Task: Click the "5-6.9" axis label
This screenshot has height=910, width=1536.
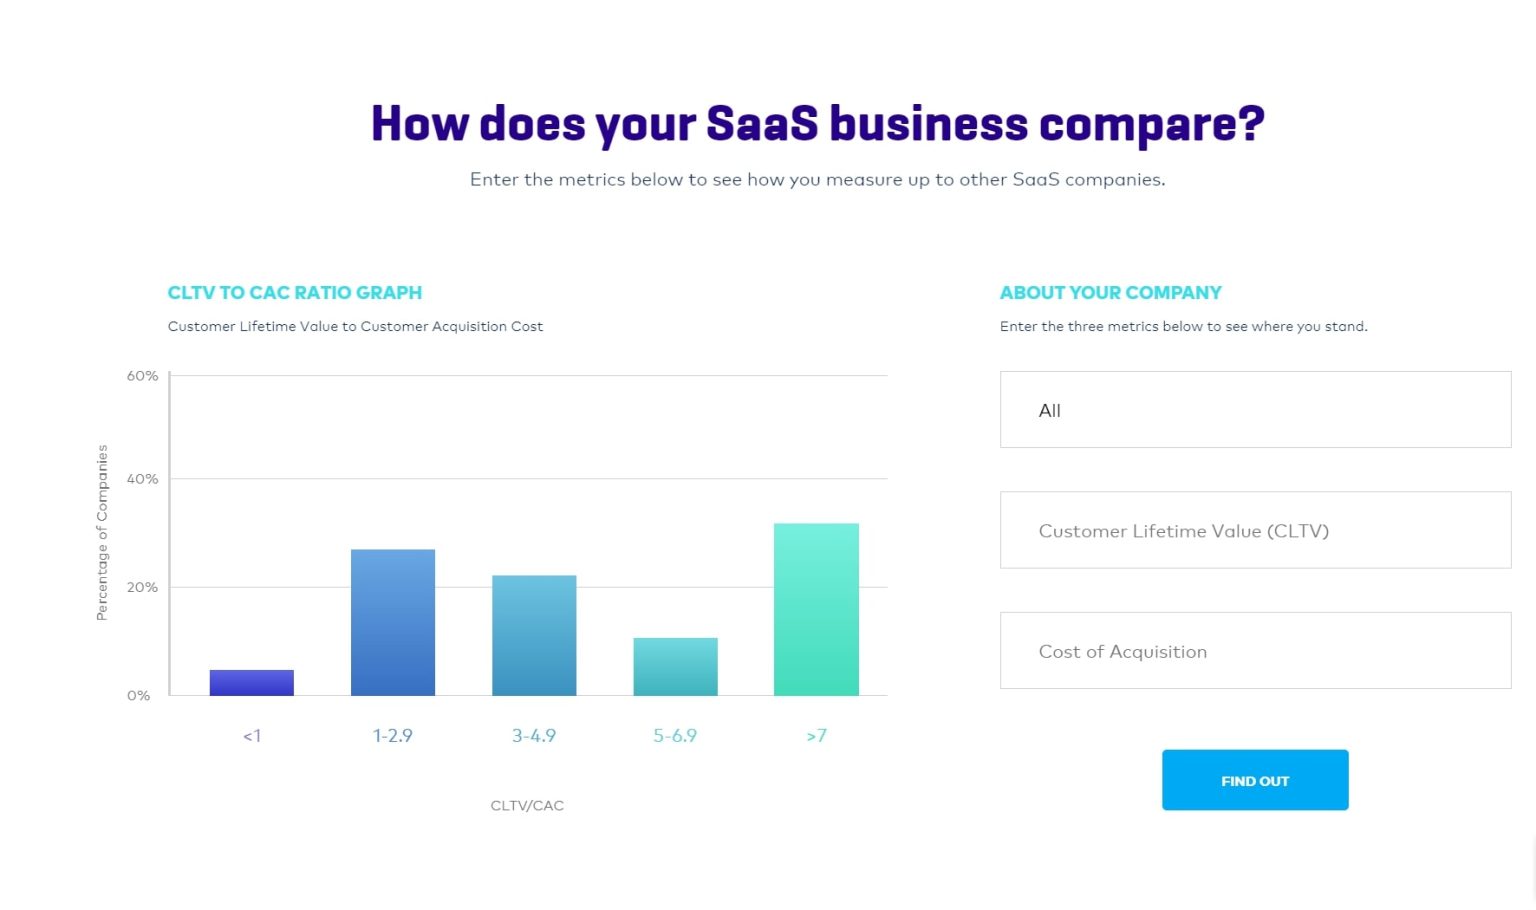Action: click(x=675, y=735)
